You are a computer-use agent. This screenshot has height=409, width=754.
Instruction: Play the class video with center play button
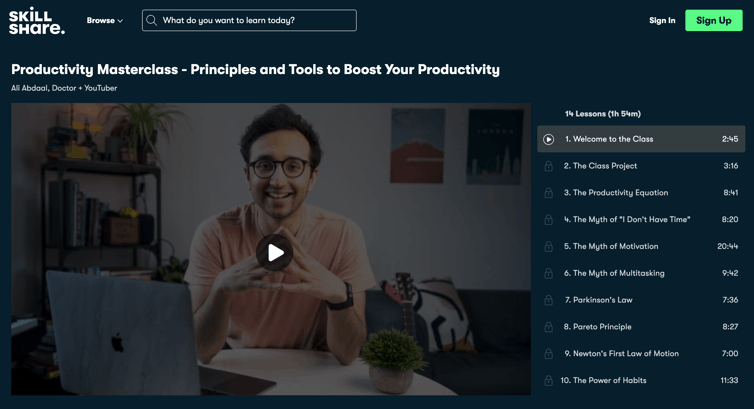coord(274,252)
